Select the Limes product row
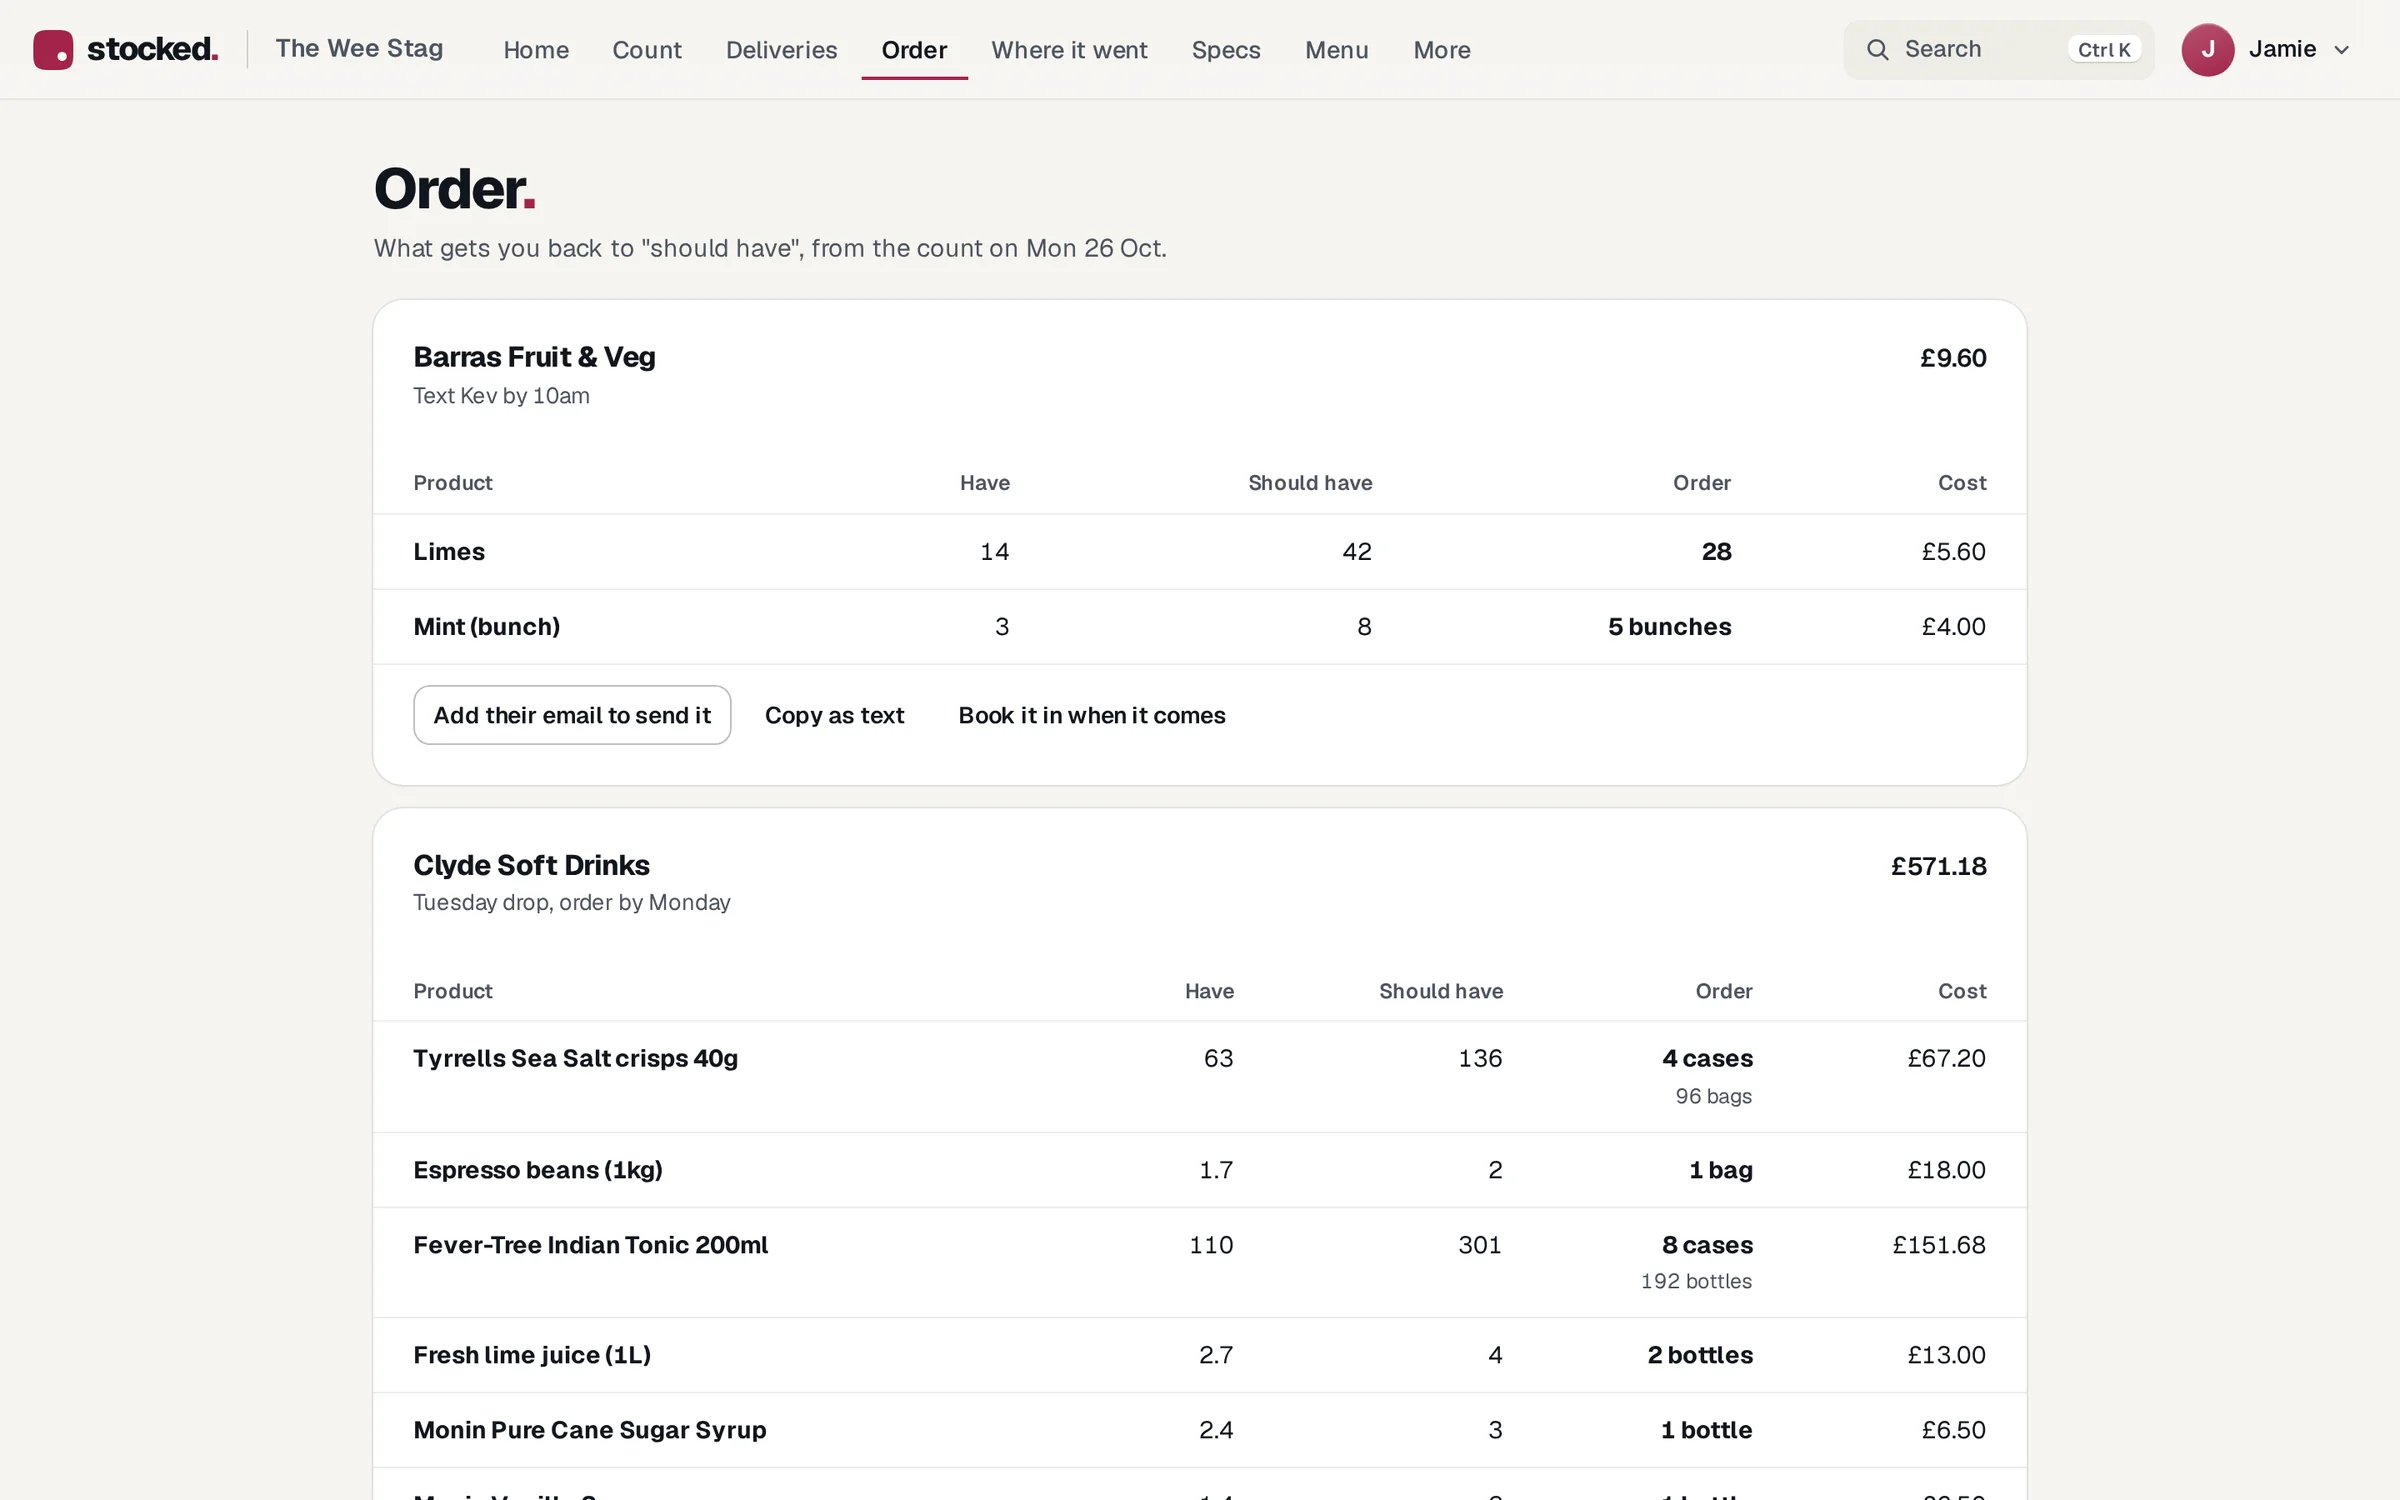The image size is (2400, 1500). click(1199, 551)
